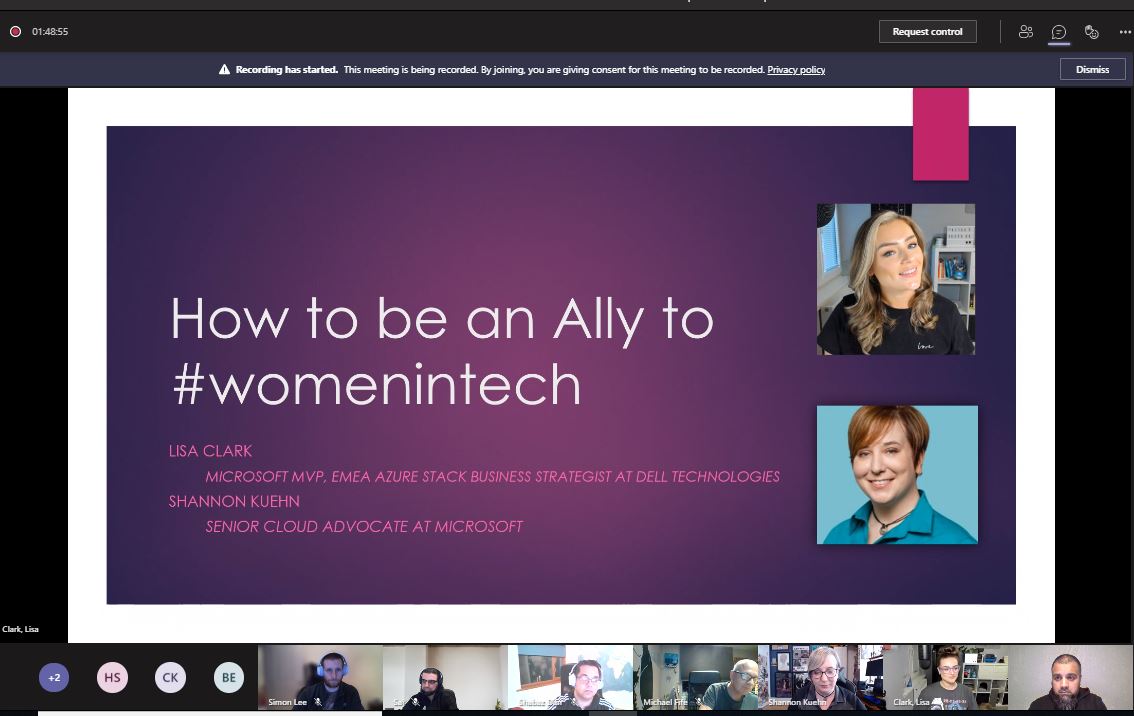Click the meeting timer 01:48:55
The image size is (1134, 716).
(x=50, y=32)
